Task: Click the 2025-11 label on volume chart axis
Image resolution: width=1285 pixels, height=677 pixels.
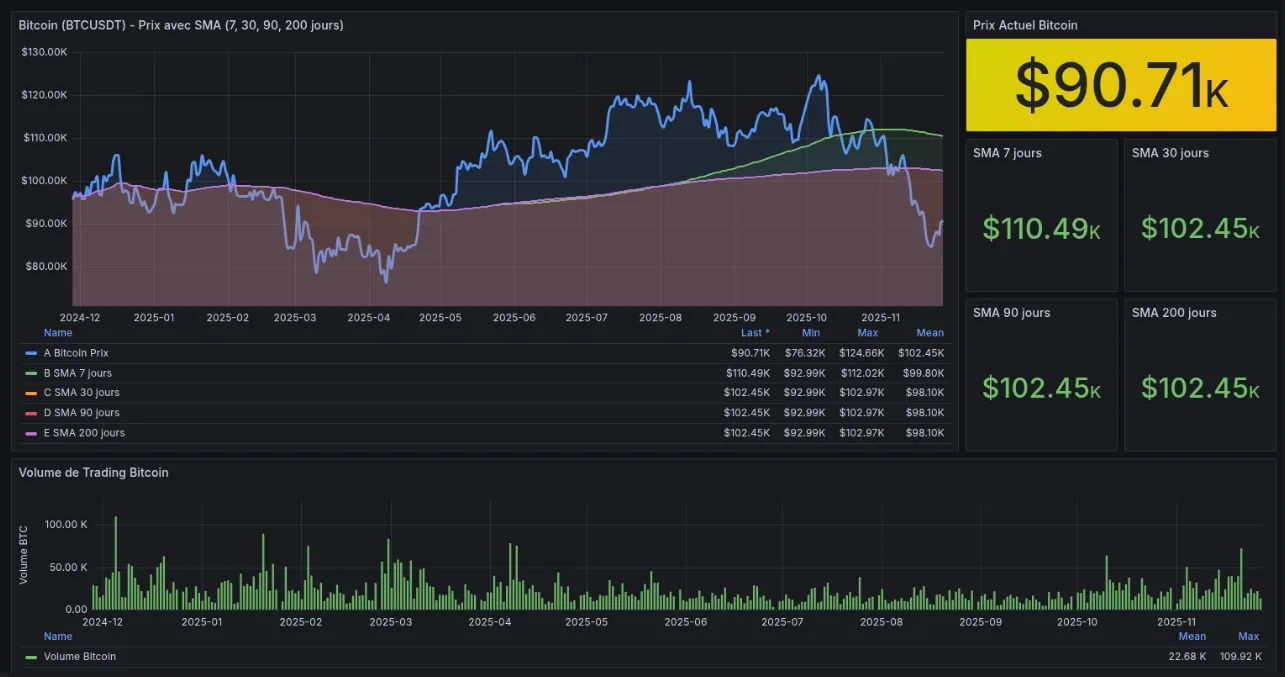Action: [x=1177, y=621]
